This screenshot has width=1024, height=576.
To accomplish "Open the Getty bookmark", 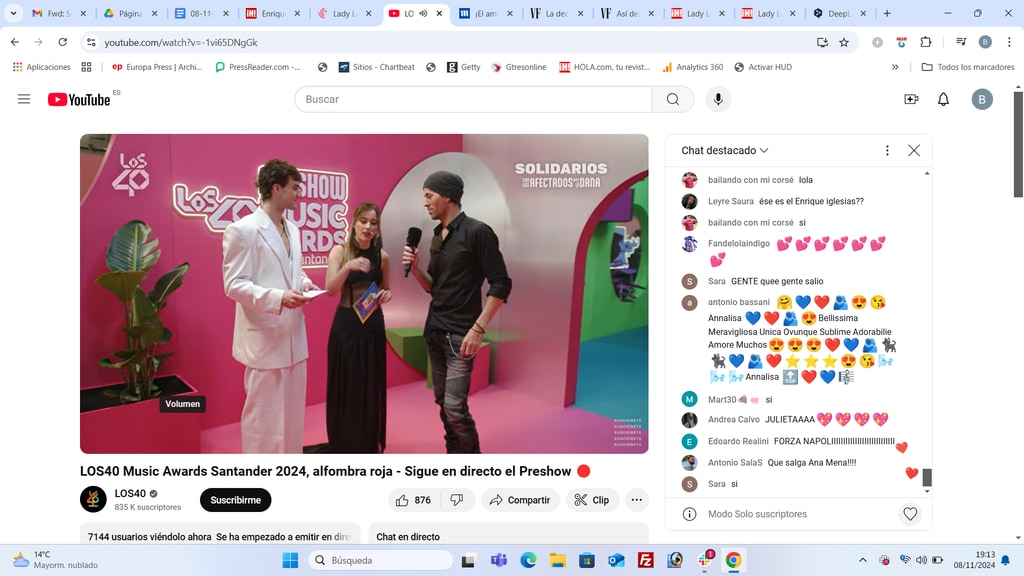I will click(x=464, y=67).
